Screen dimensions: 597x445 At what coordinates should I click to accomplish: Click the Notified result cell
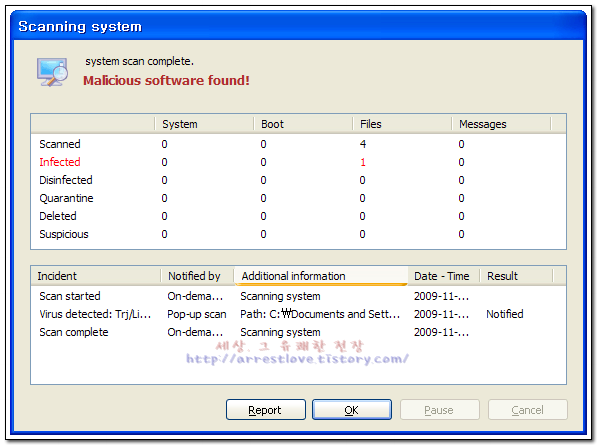(504, 314)
